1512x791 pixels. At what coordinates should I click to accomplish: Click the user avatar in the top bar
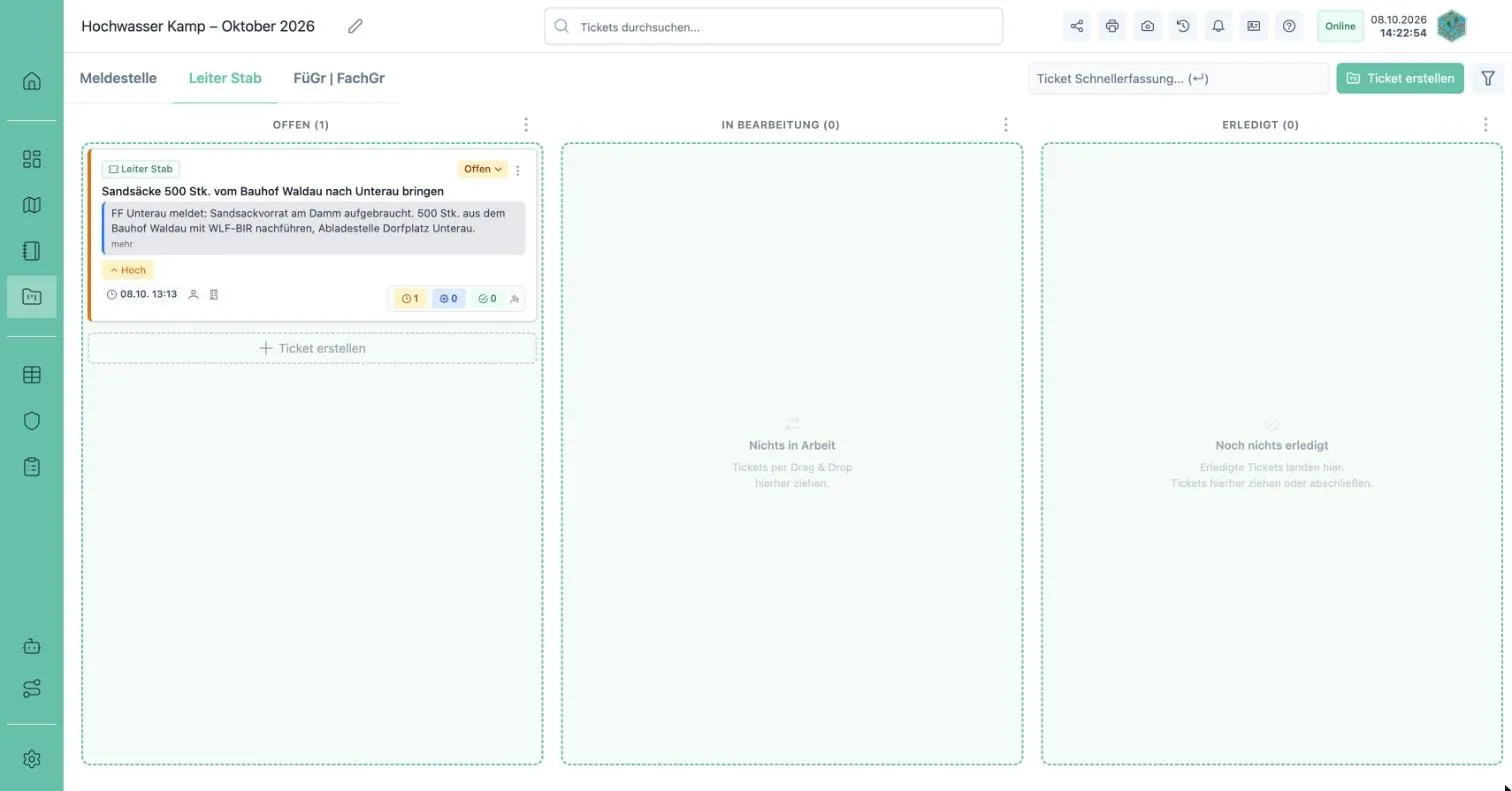point(1452,27)
